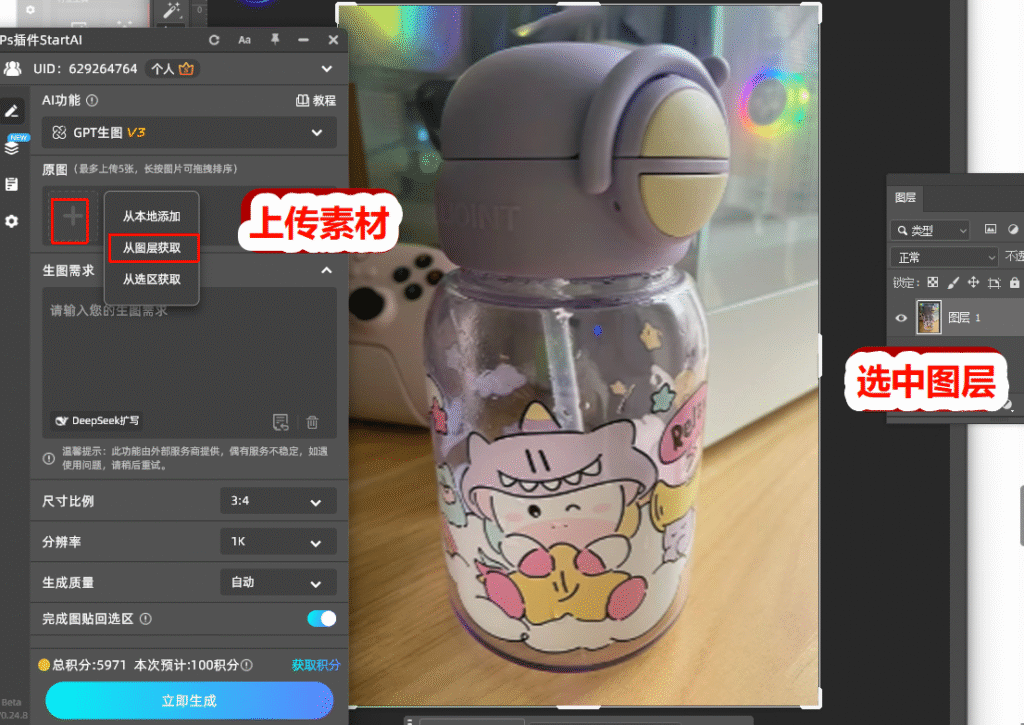
Task: Click the info icon beside AI功能
Action: [x=92, y=100]
